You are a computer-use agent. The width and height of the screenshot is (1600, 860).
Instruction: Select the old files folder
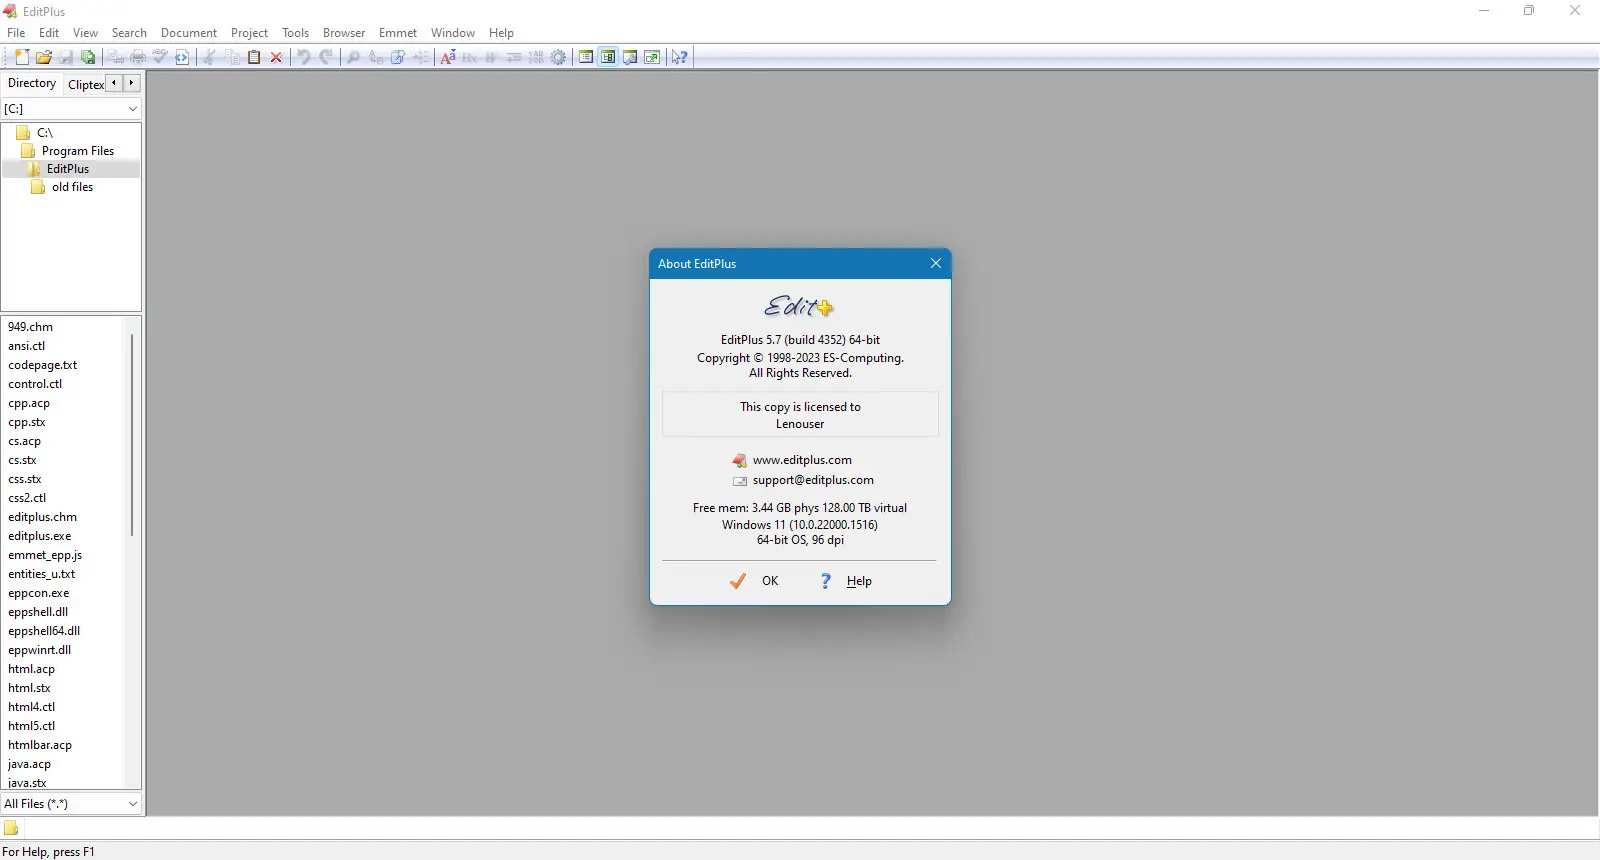[x=73, y=187]
